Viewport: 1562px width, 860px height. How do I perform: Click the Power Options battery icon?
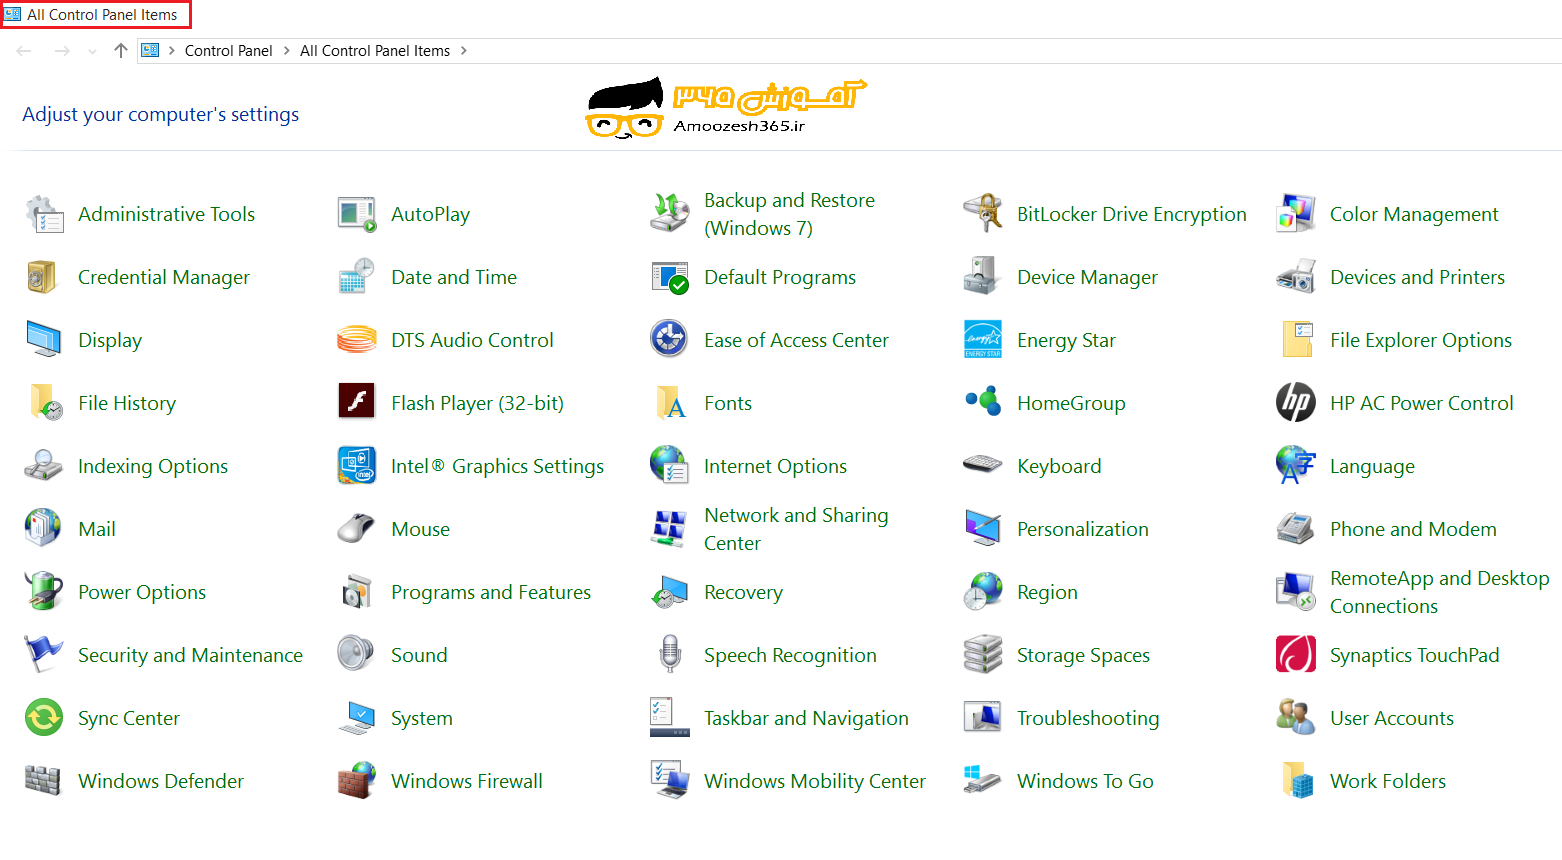[44, 592]
